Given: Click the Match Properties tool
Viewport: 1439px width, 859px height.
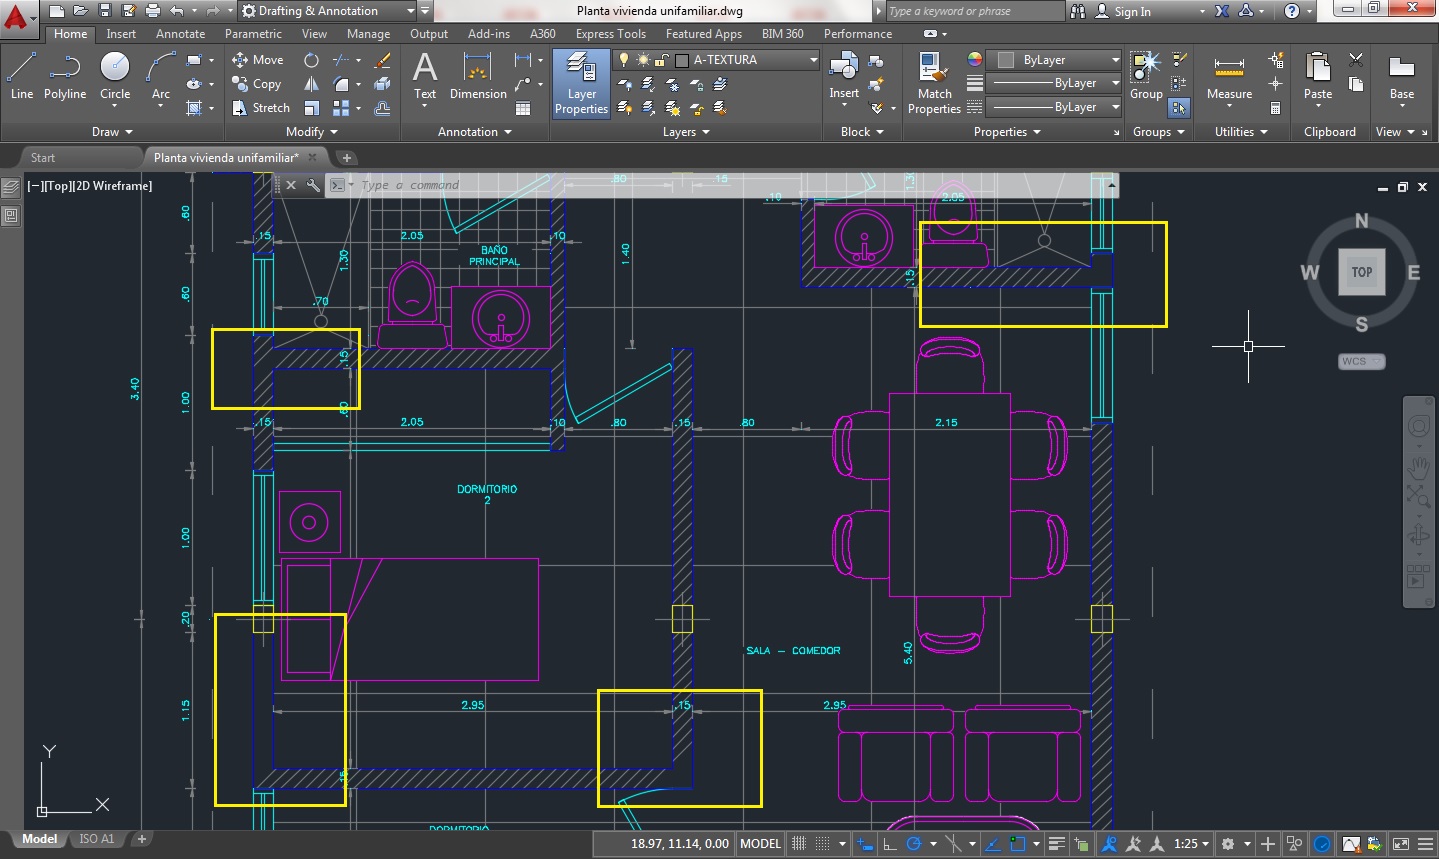Looking at the screenshot, I should [933, 83].
